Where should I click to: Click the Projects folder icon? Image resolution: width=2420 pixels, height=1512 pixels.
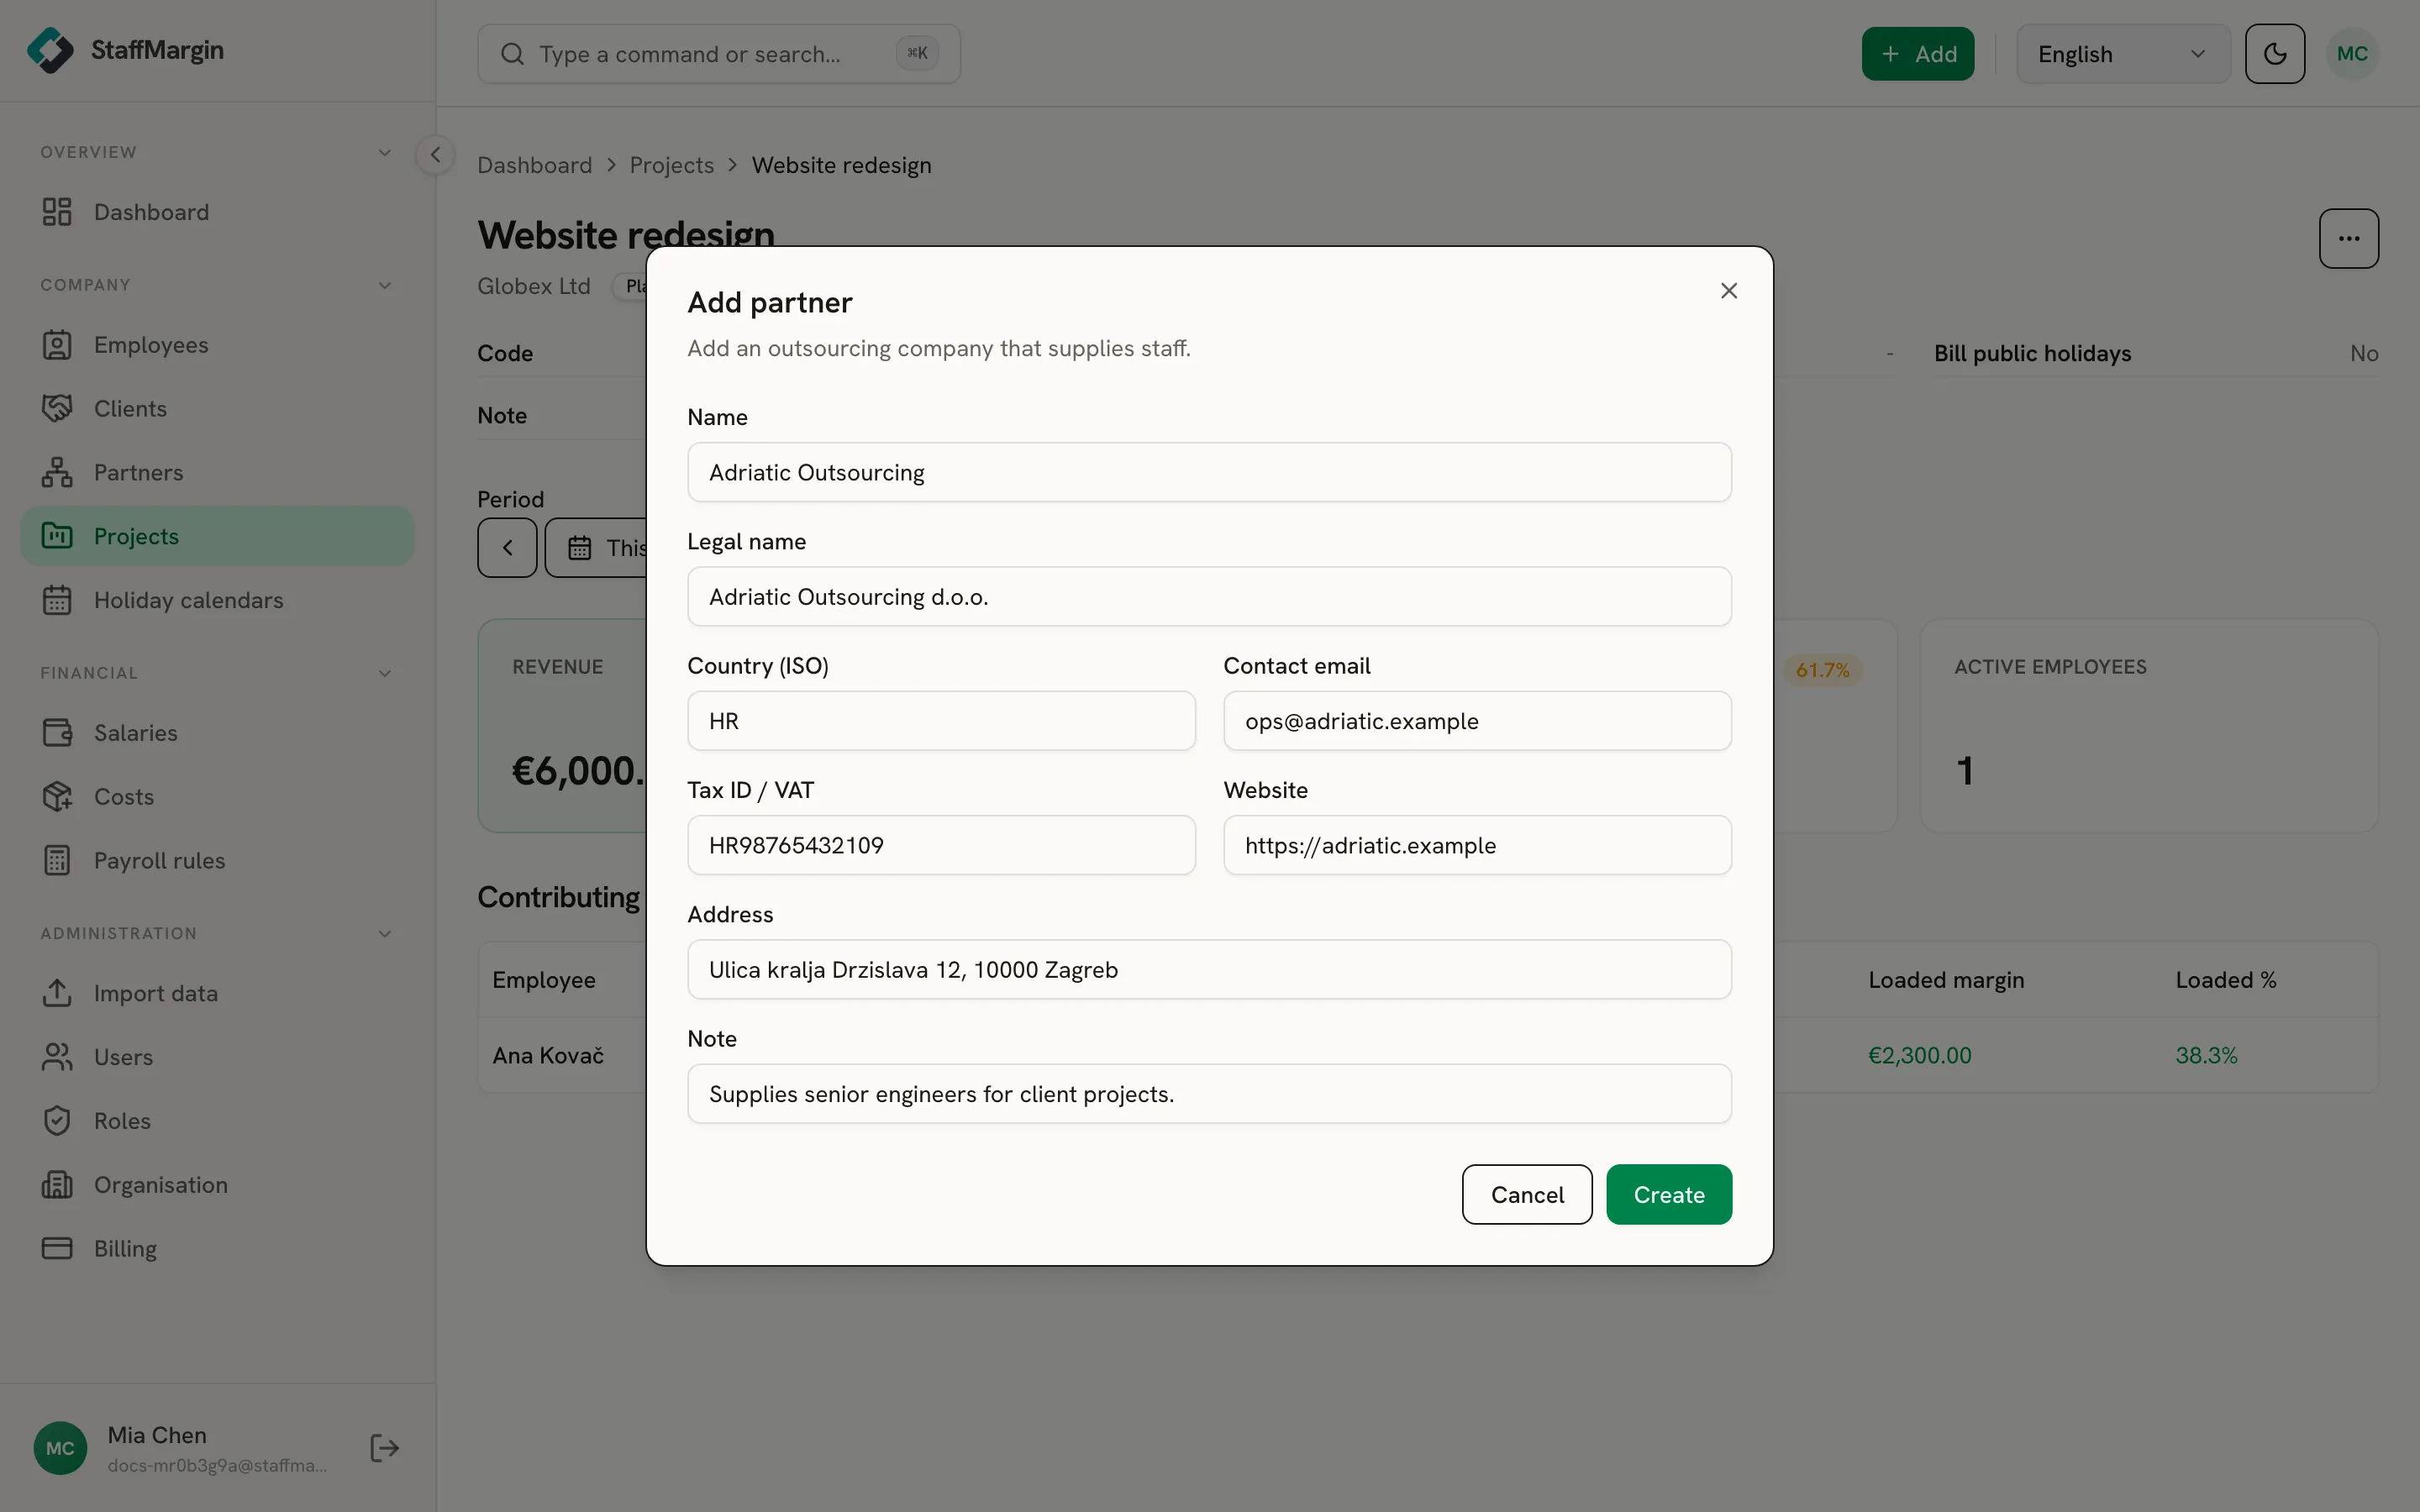(x=57, y=536)
